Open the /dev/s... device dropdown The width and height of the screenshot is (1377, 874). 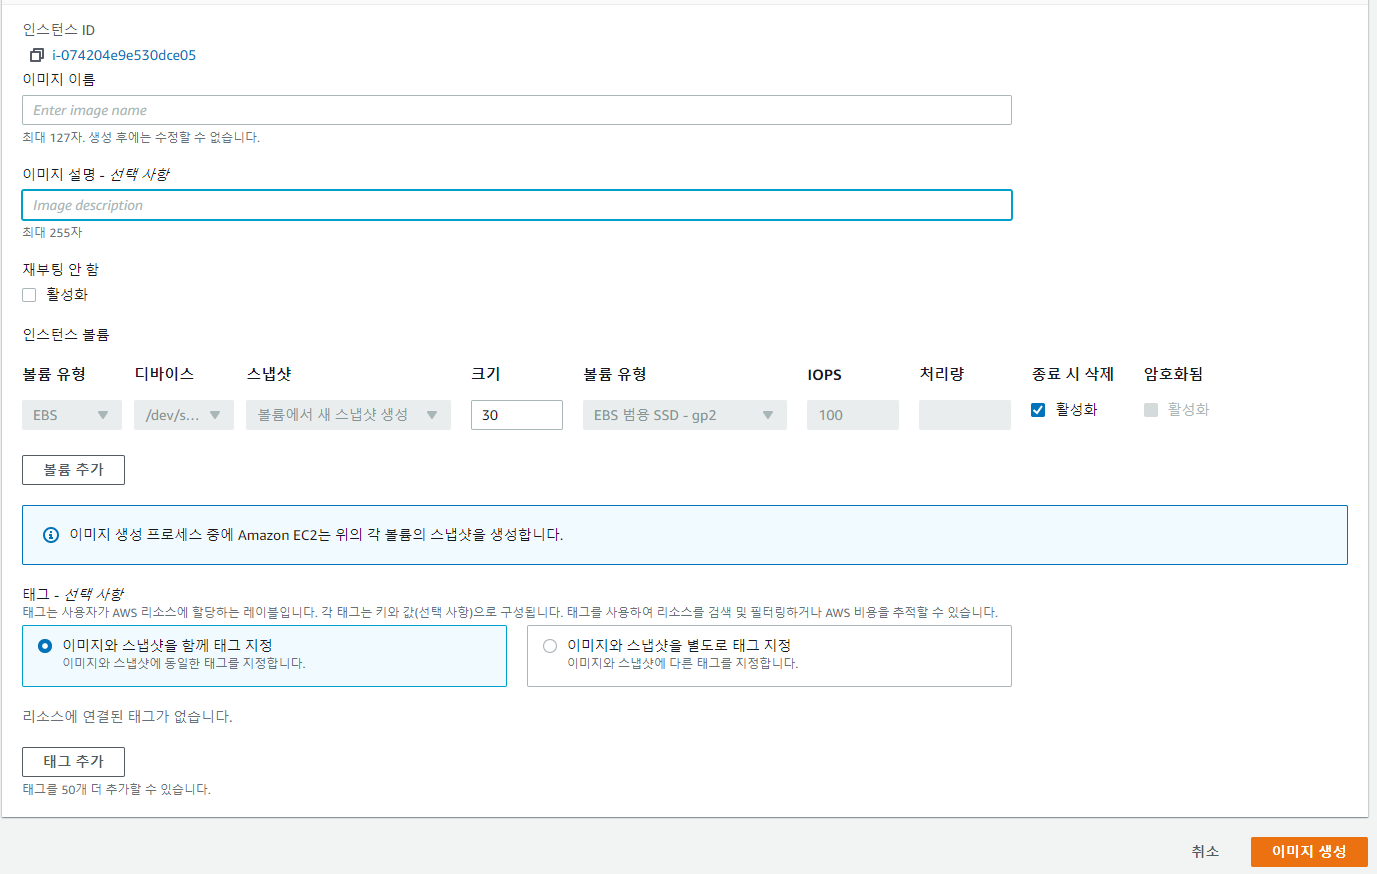click(184, 415)
